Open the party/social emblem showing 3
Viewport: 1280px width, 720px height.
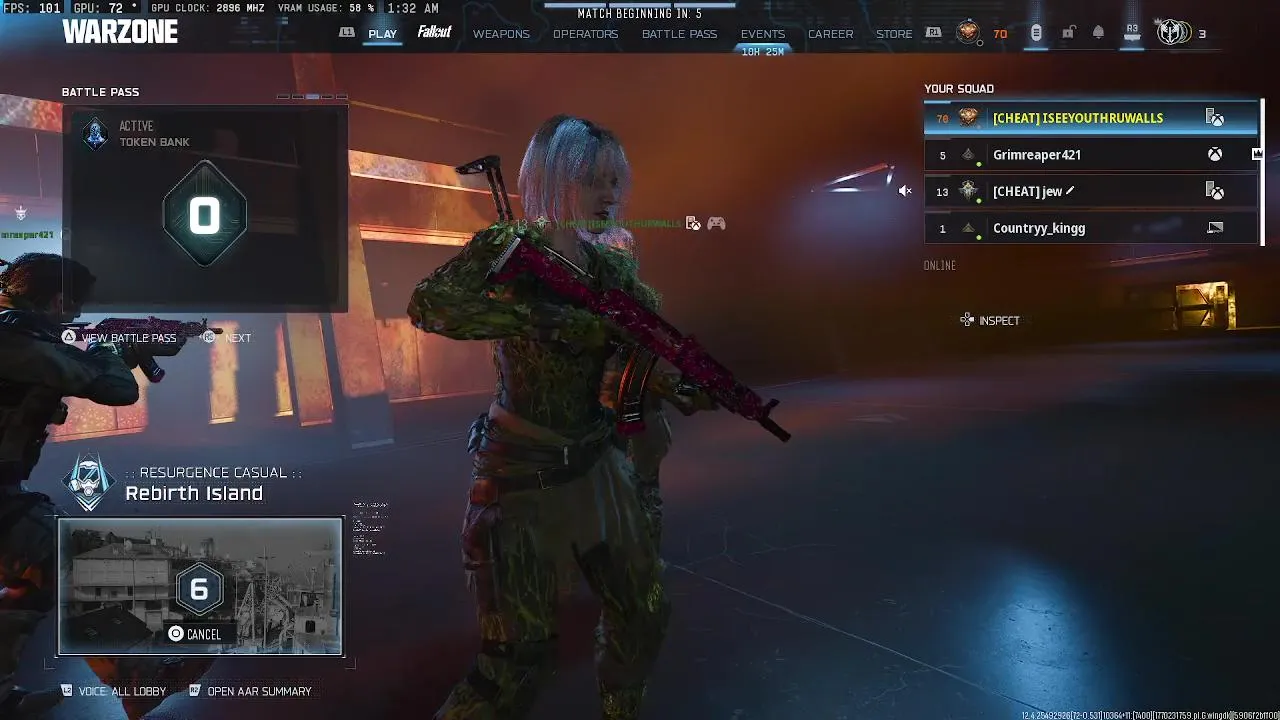pos(1173,33)
